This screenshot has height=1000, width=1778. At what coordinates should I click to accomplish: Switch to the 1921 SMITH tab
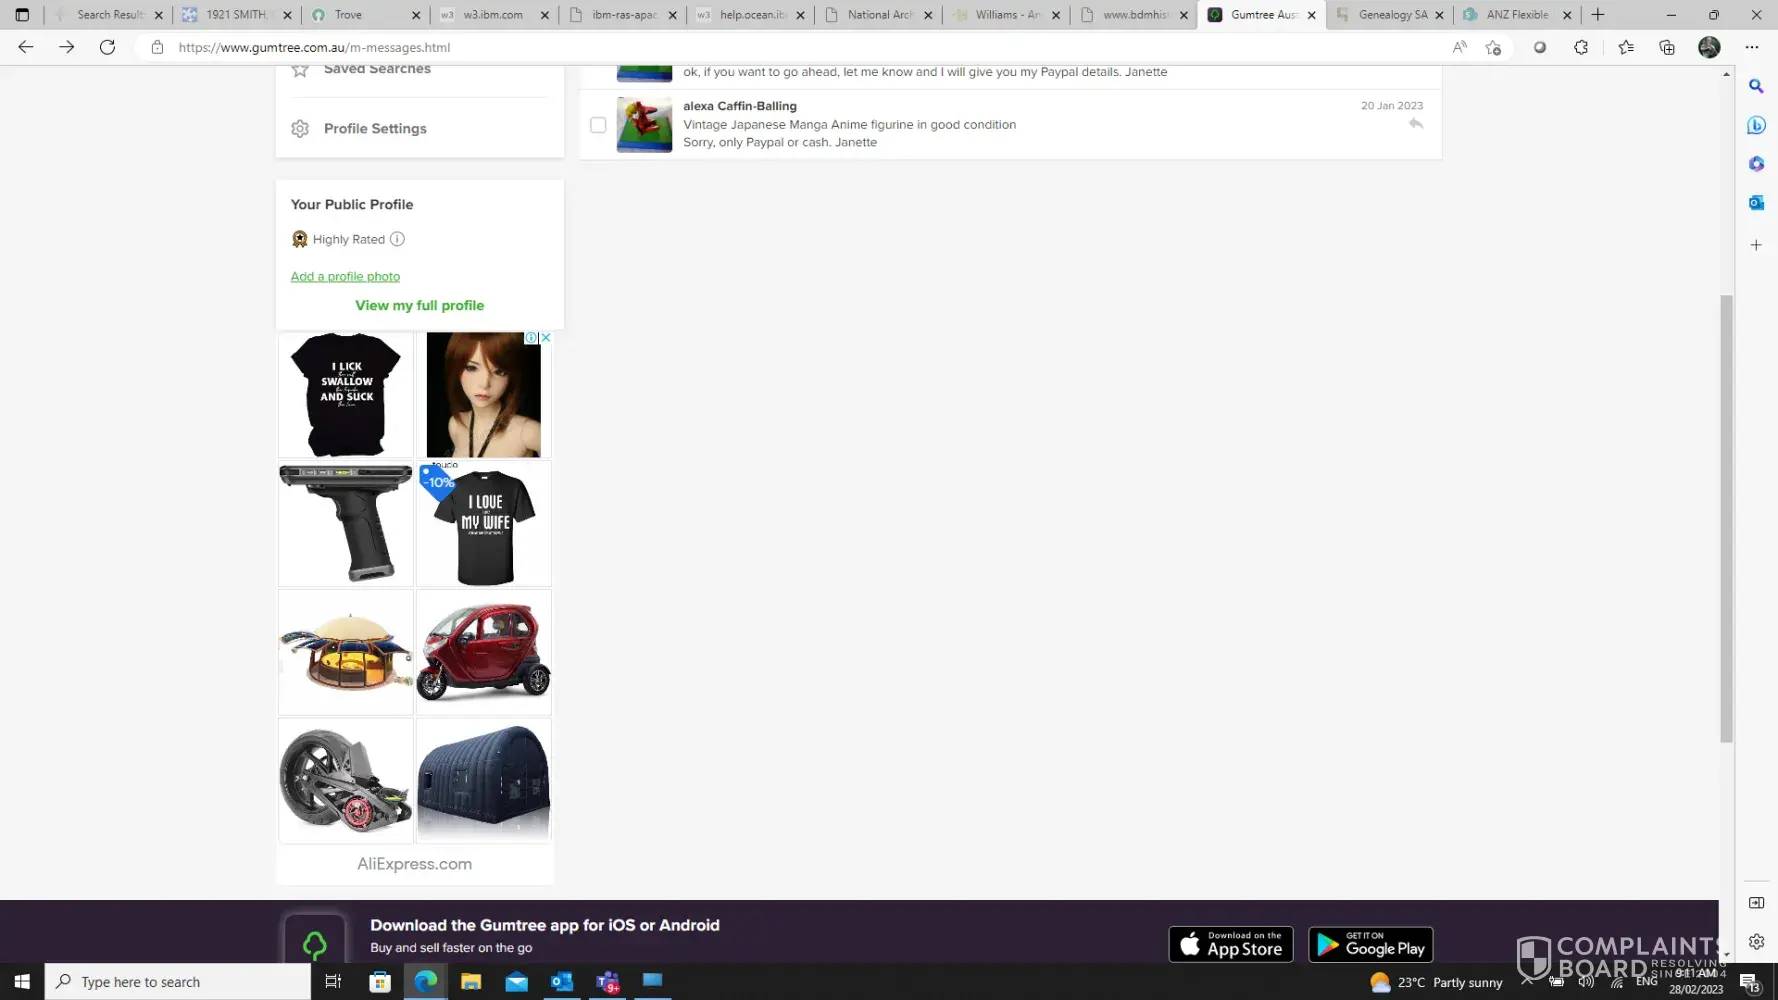pos(238,15)
